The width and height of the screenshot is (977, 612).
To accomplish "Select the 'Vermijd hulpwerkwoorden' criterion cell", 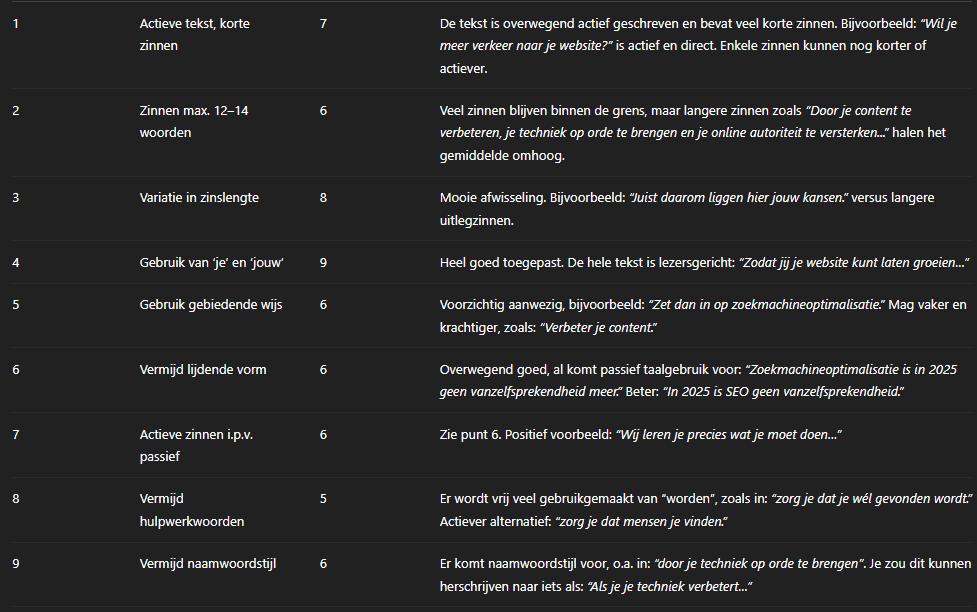I will coord(191,509).
